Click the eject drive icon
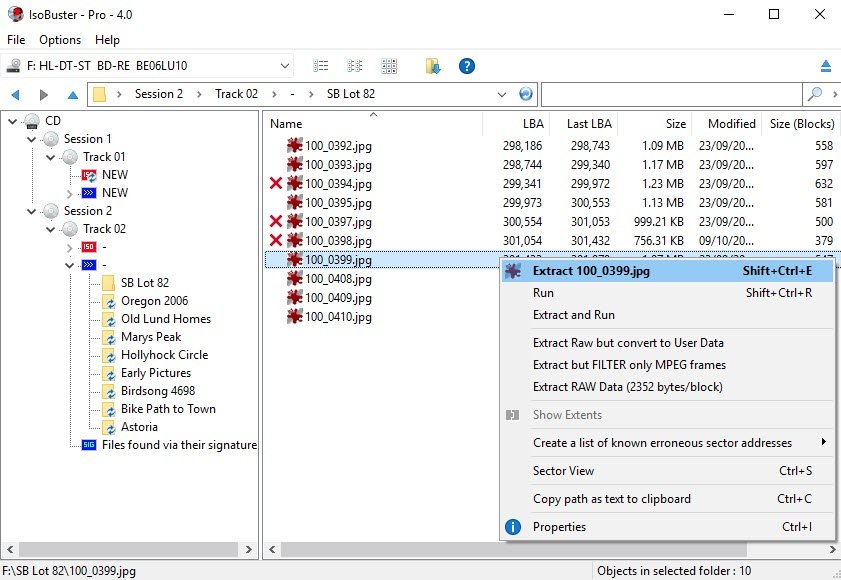 click(x=825, y=66)
